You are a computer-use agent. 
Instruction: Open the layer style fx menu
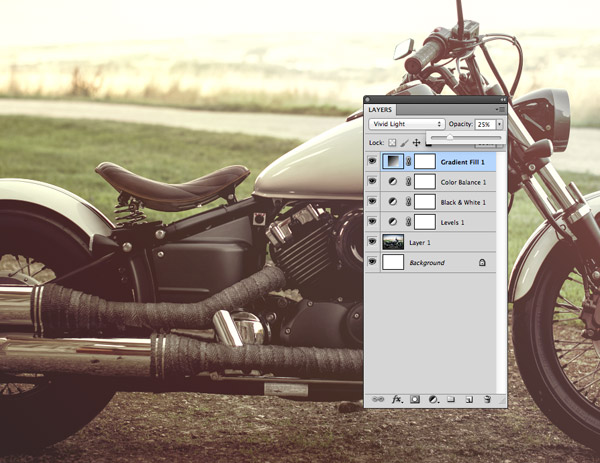coord(396,398)
